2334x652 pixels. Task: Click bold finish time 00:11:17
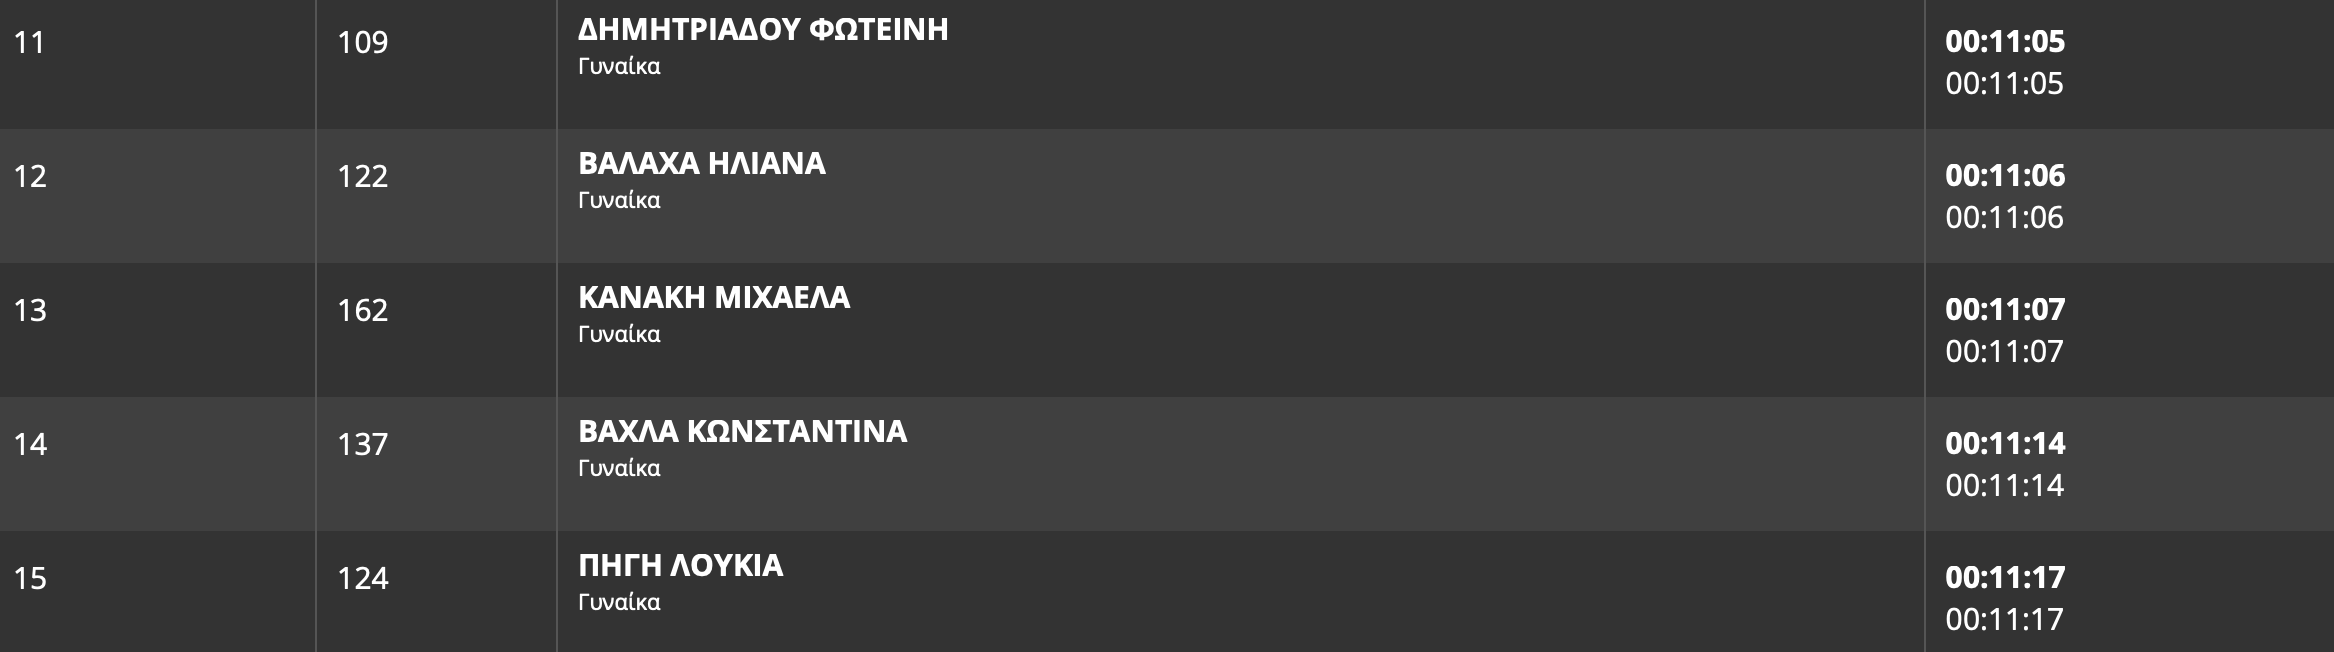(2004, 578)
